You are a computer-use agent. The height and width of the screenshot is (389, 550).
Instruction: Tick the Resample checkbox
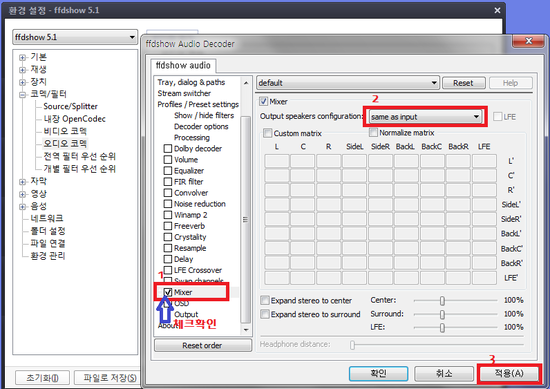[x=168, y=248]
